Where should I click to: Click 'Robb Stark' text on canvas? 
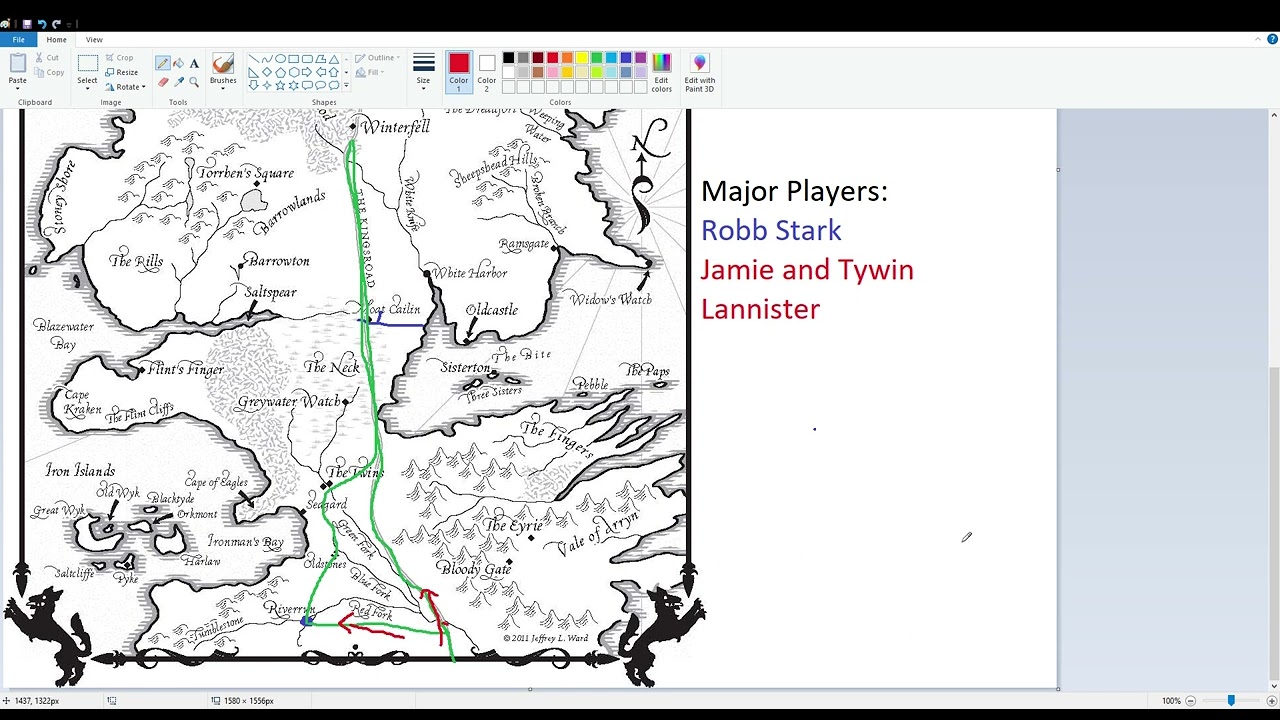point(771,230)
